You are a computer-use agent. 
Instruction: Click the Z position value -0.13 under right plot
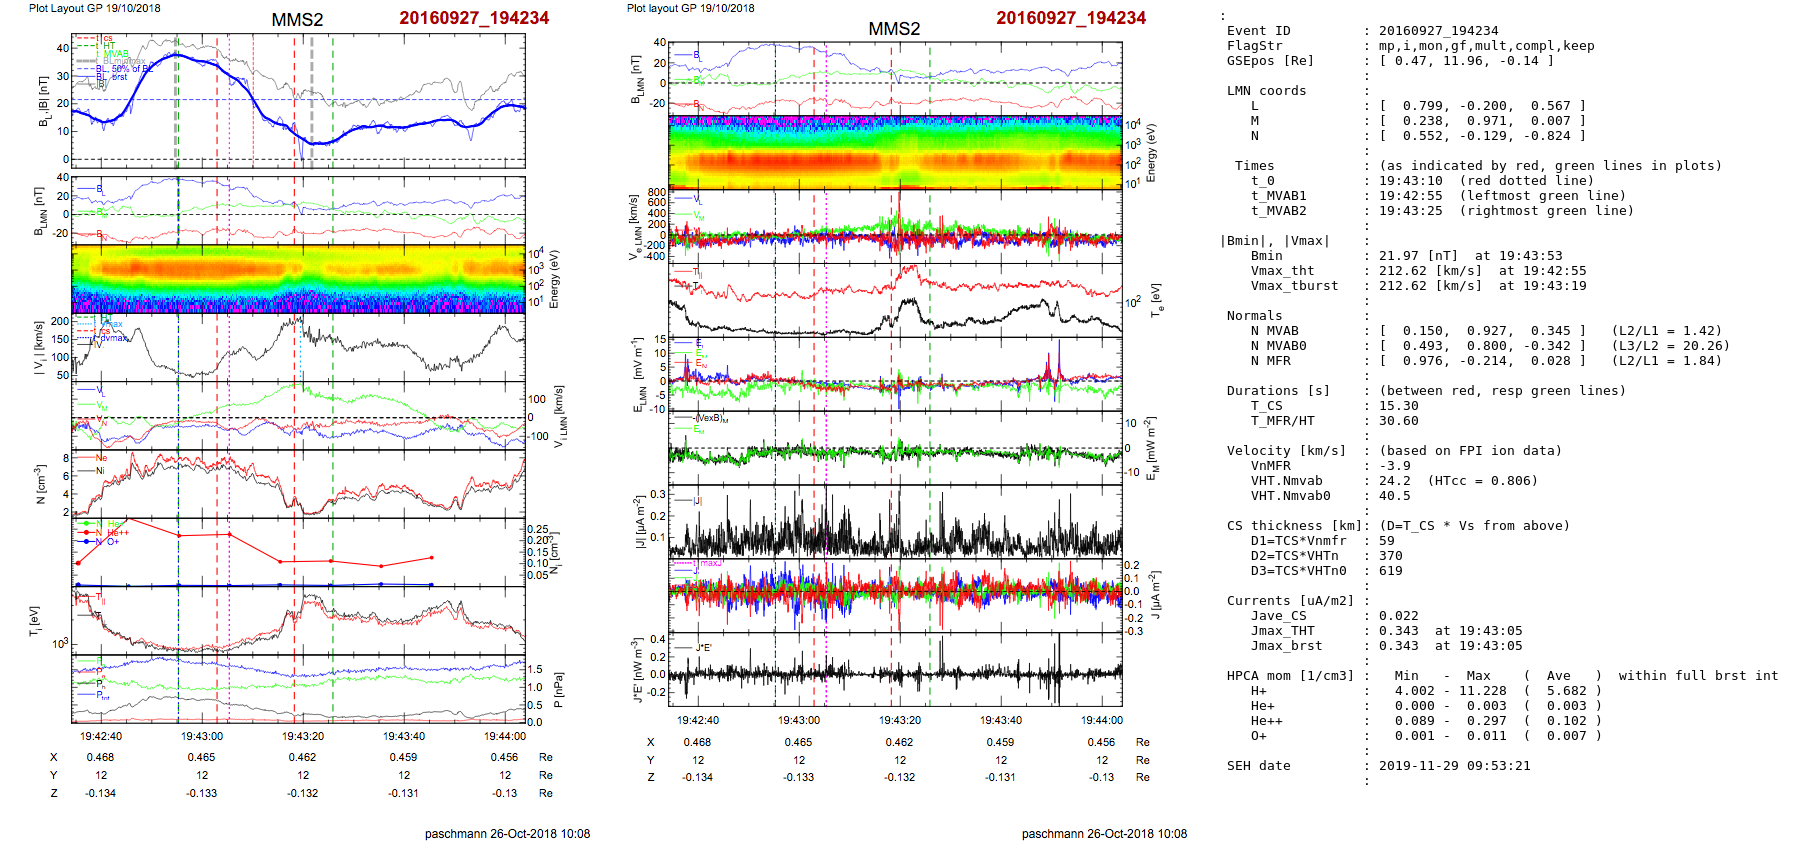[1102, 777]
